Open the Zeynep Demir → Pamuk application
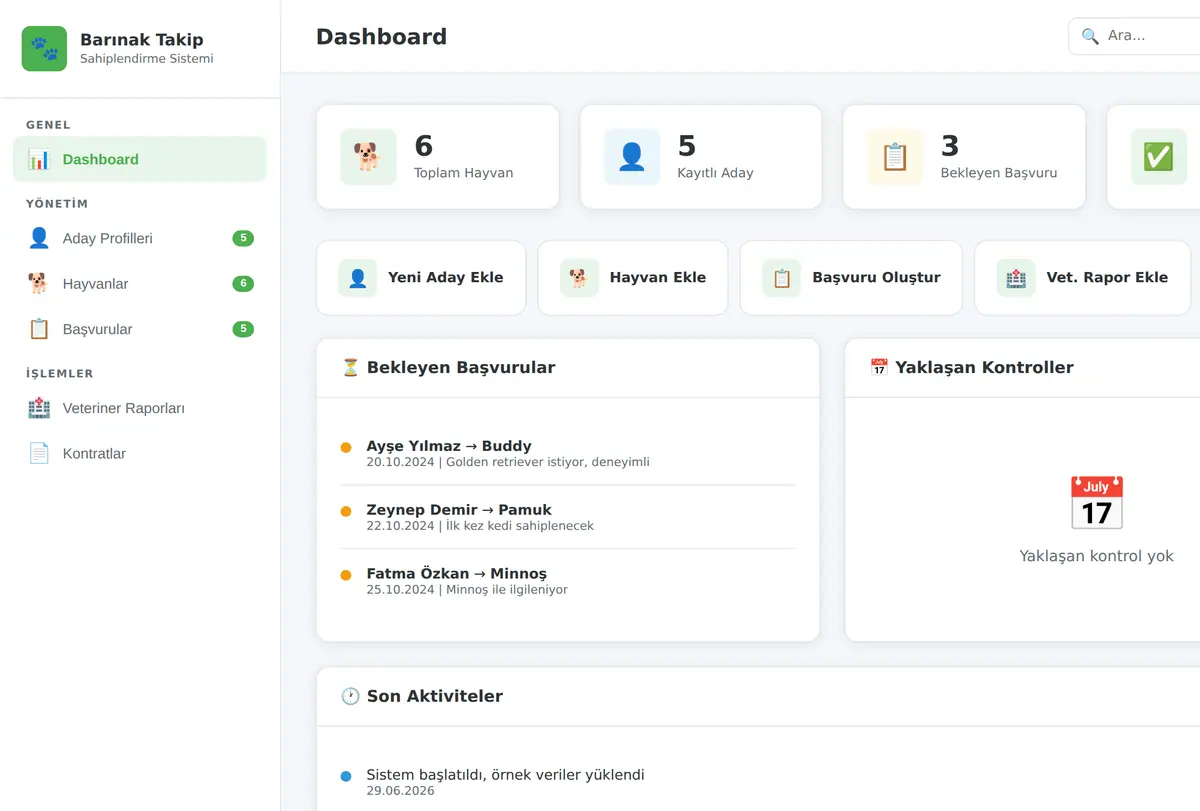This screenshot has width=1200, height=811. 568,517
